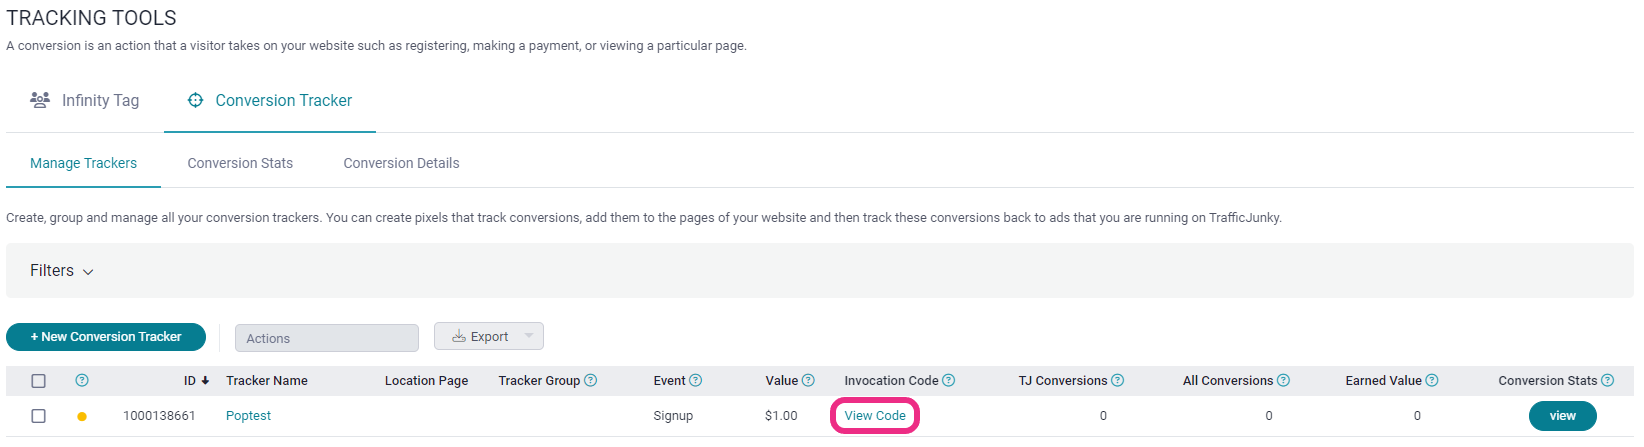Expand the Filters section
This screenshot has height=447, width=1644.
[x=61, y=271]
